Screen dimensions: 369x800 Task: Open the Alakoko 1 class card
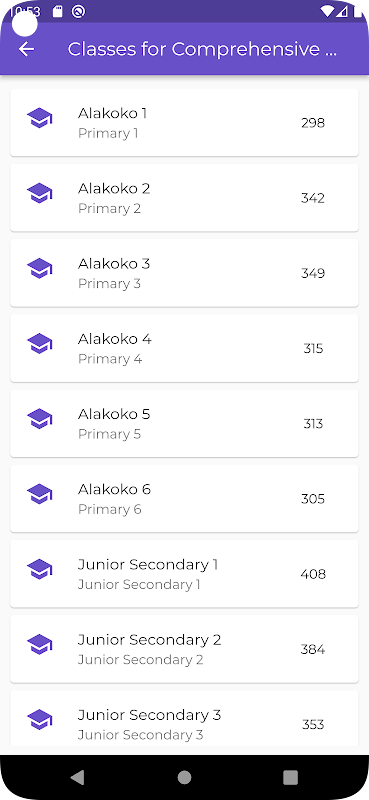click(x=184, y=122)
